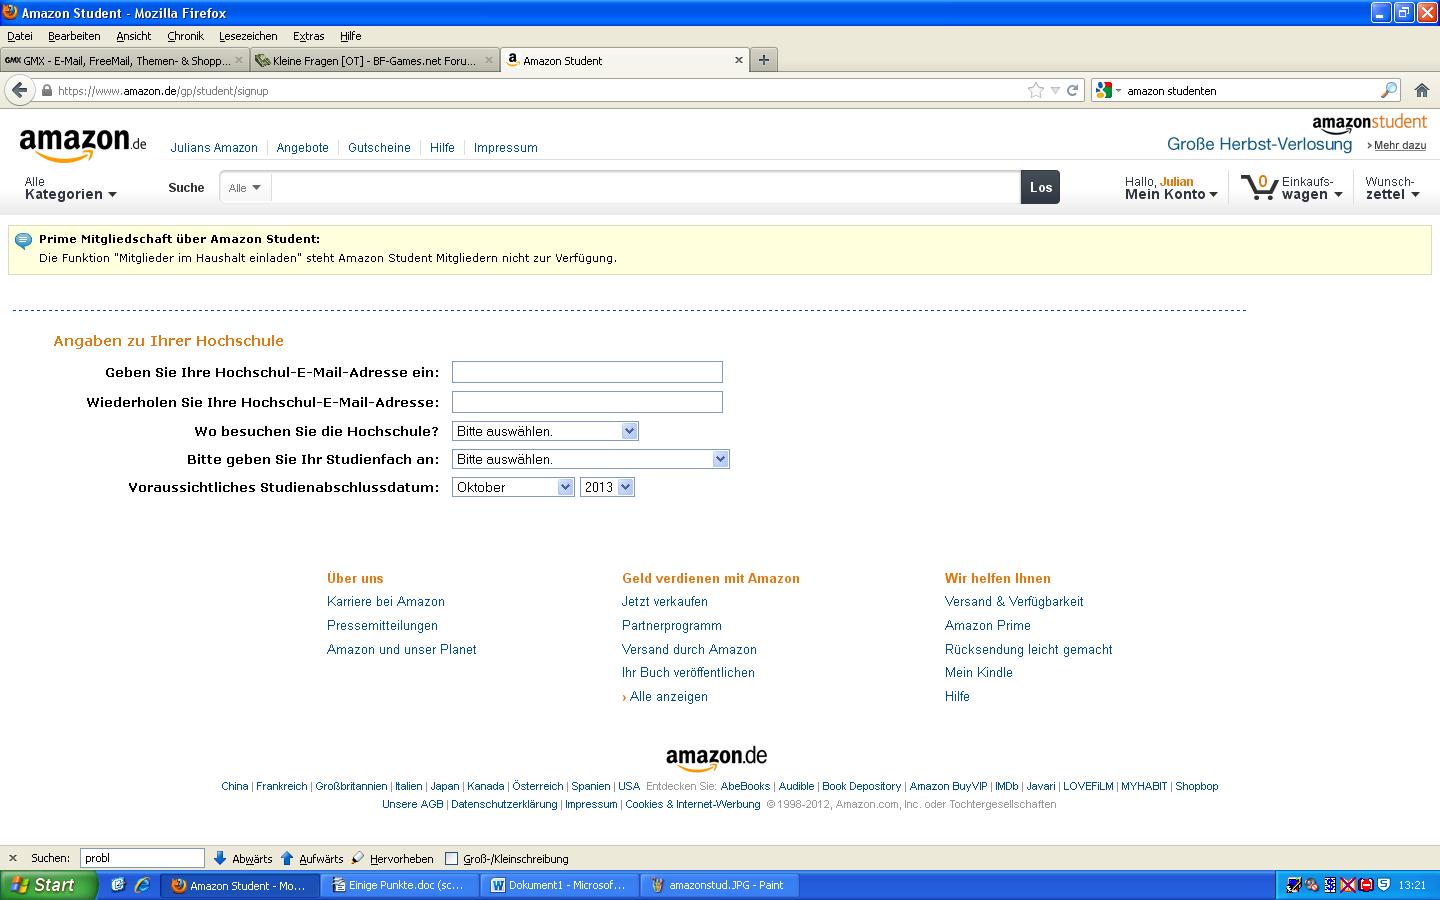Open the Gutscheine link
The width and height of the screenshot is (1440, 900).
379,147
